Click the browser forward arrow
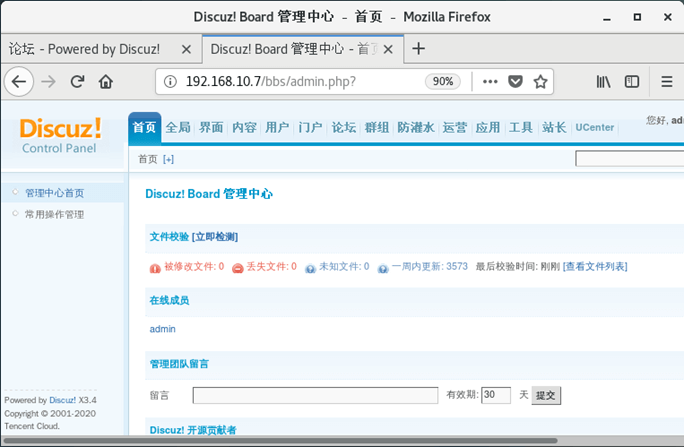 [48, 82]
